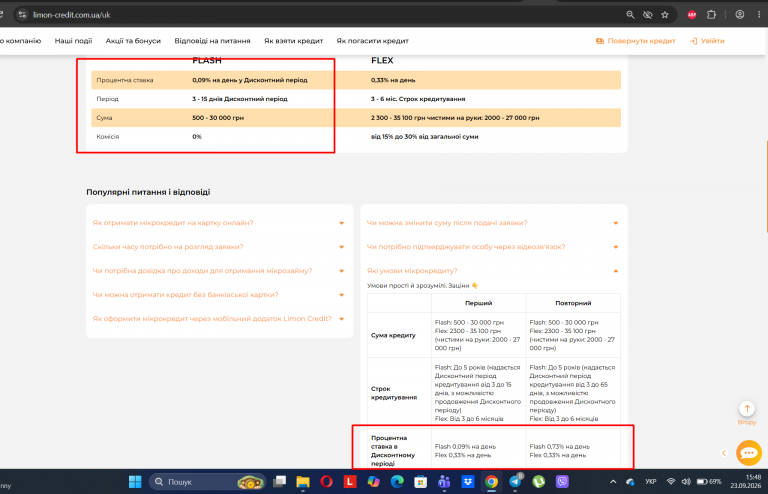The image size is (768, 494).
Task: Launch Microsoft Edge from the taskbar
Action: click(x=397, y=482)
